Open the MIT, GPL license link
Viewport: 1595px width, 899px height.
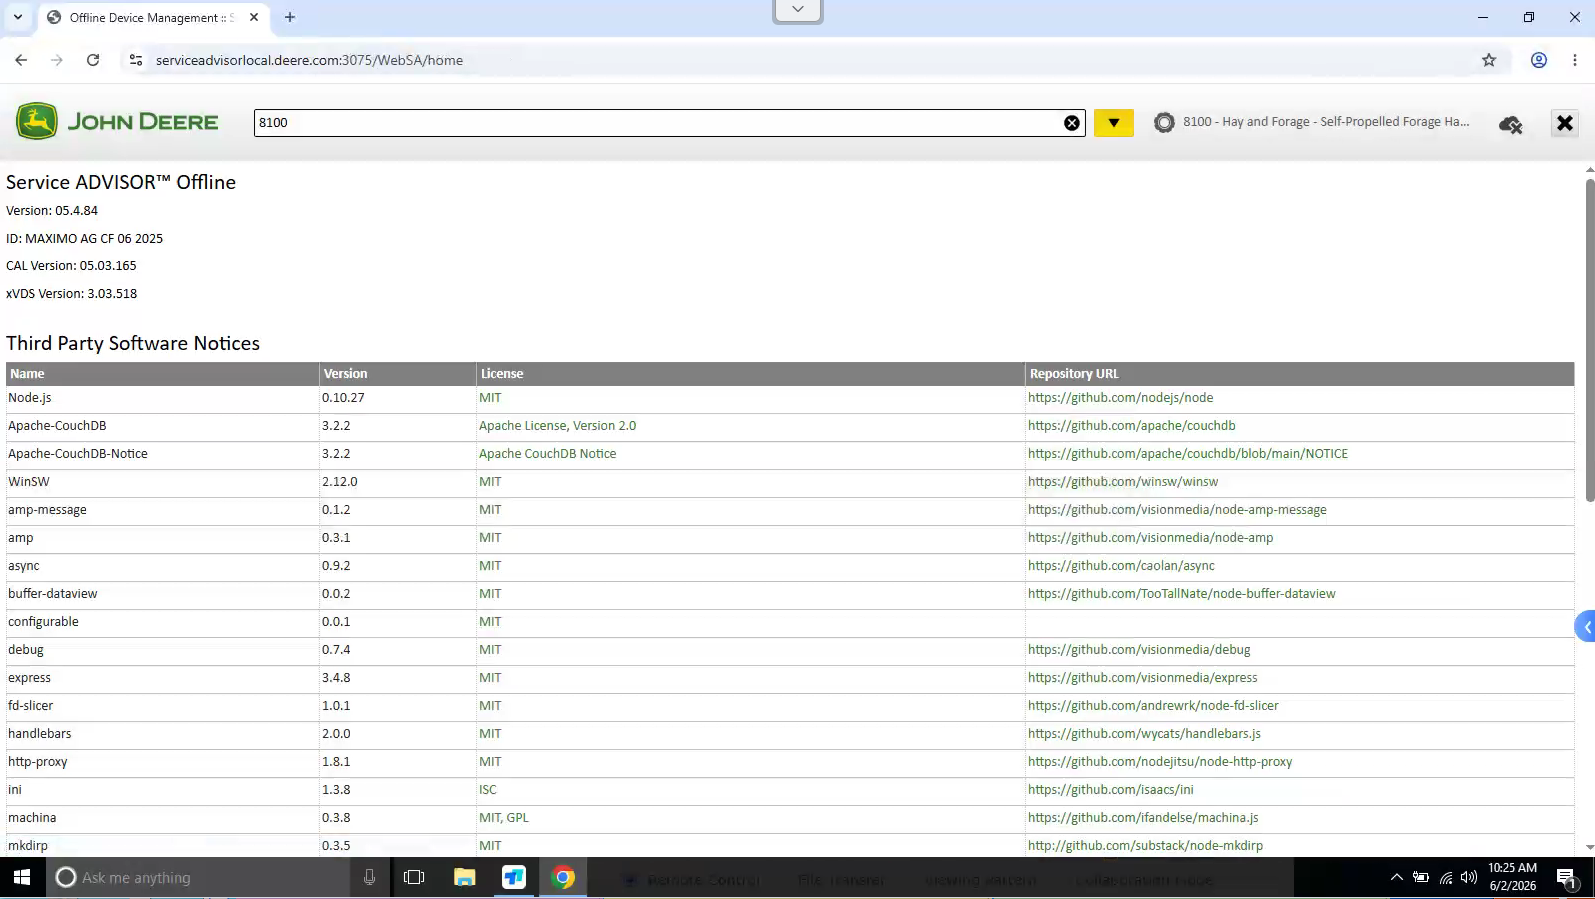click(503, 818)
